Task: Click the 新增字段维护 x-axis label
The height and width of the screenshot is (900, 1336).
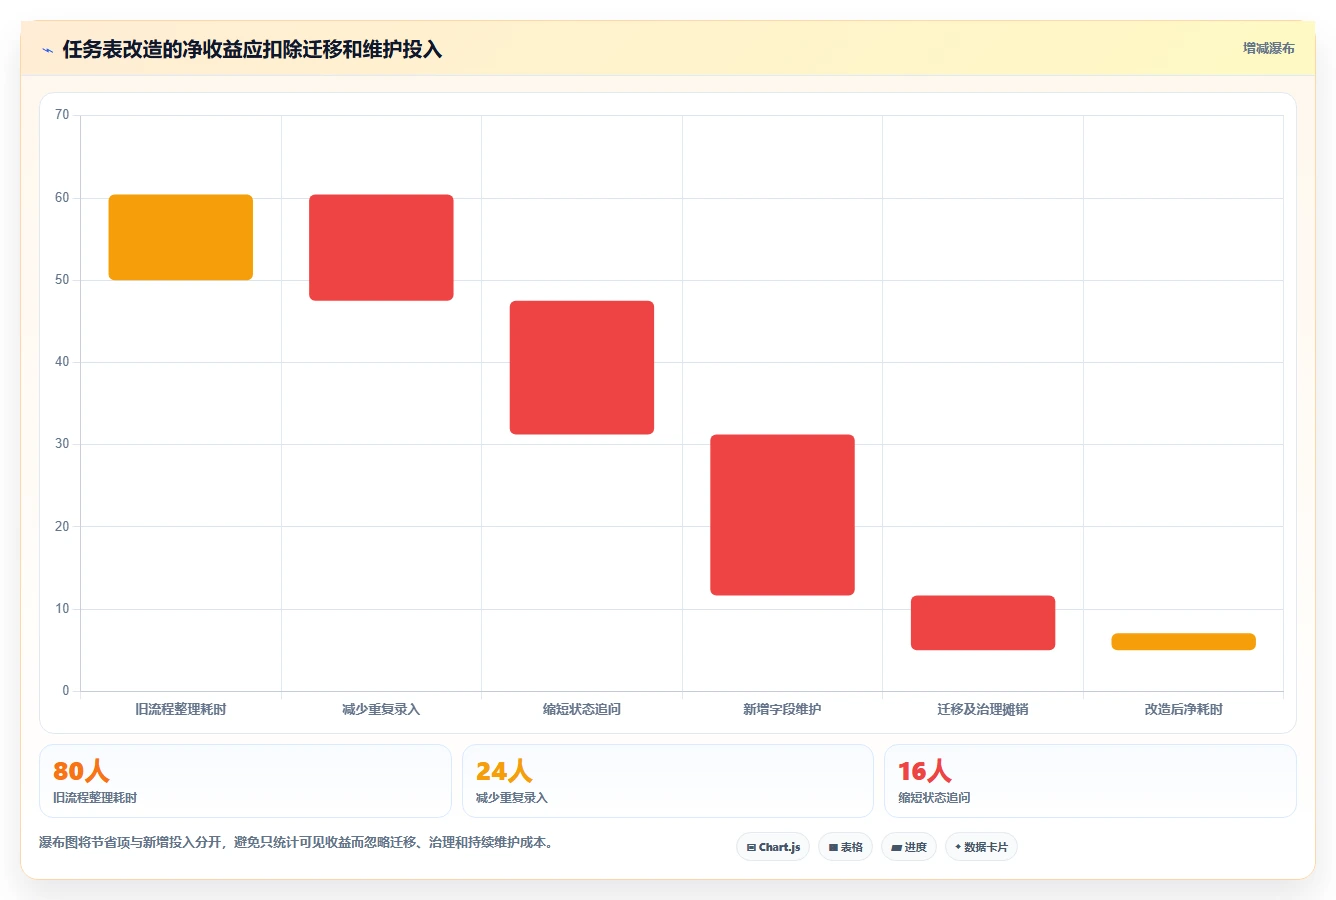Action: tap(782, 709)
